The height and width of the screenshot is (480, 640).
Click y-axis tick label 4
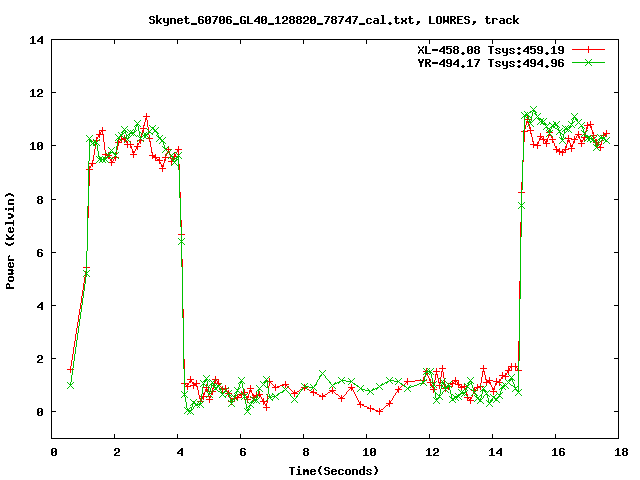tap(40, 306)
